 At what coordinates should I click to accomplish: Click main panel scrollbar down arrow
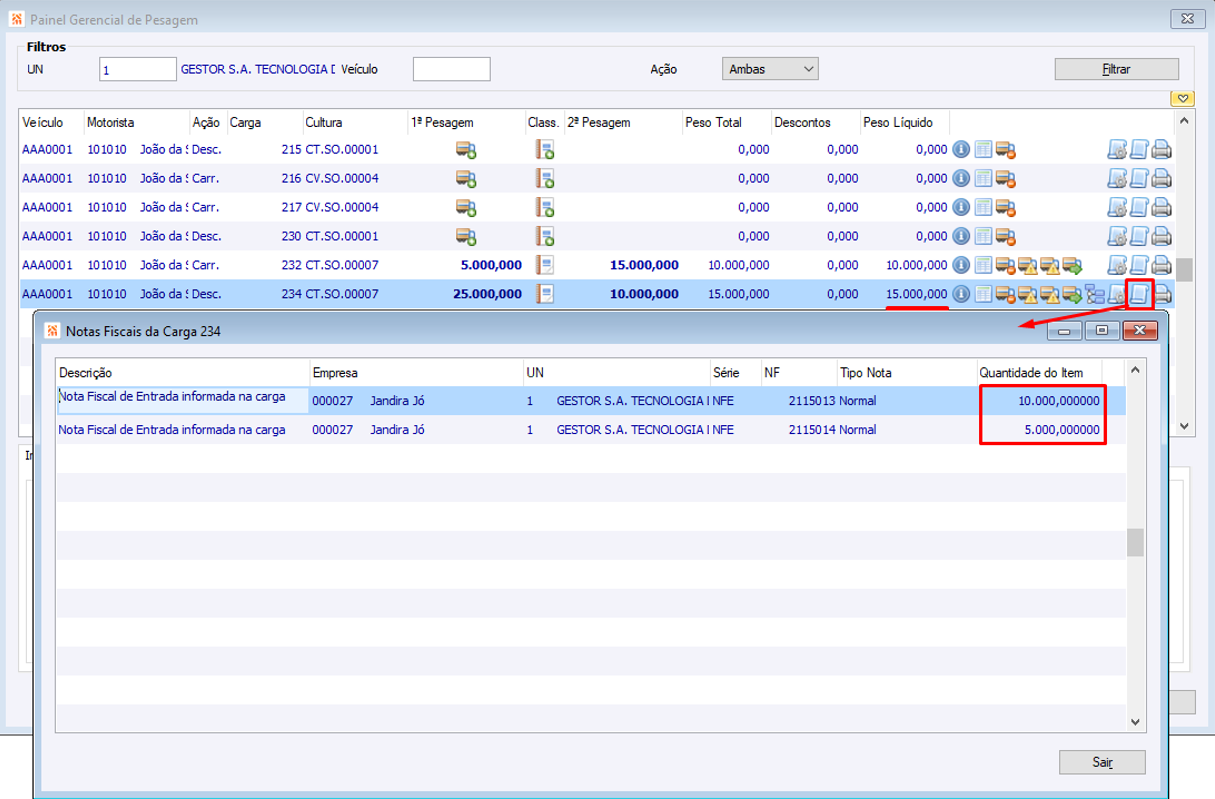1184,425
